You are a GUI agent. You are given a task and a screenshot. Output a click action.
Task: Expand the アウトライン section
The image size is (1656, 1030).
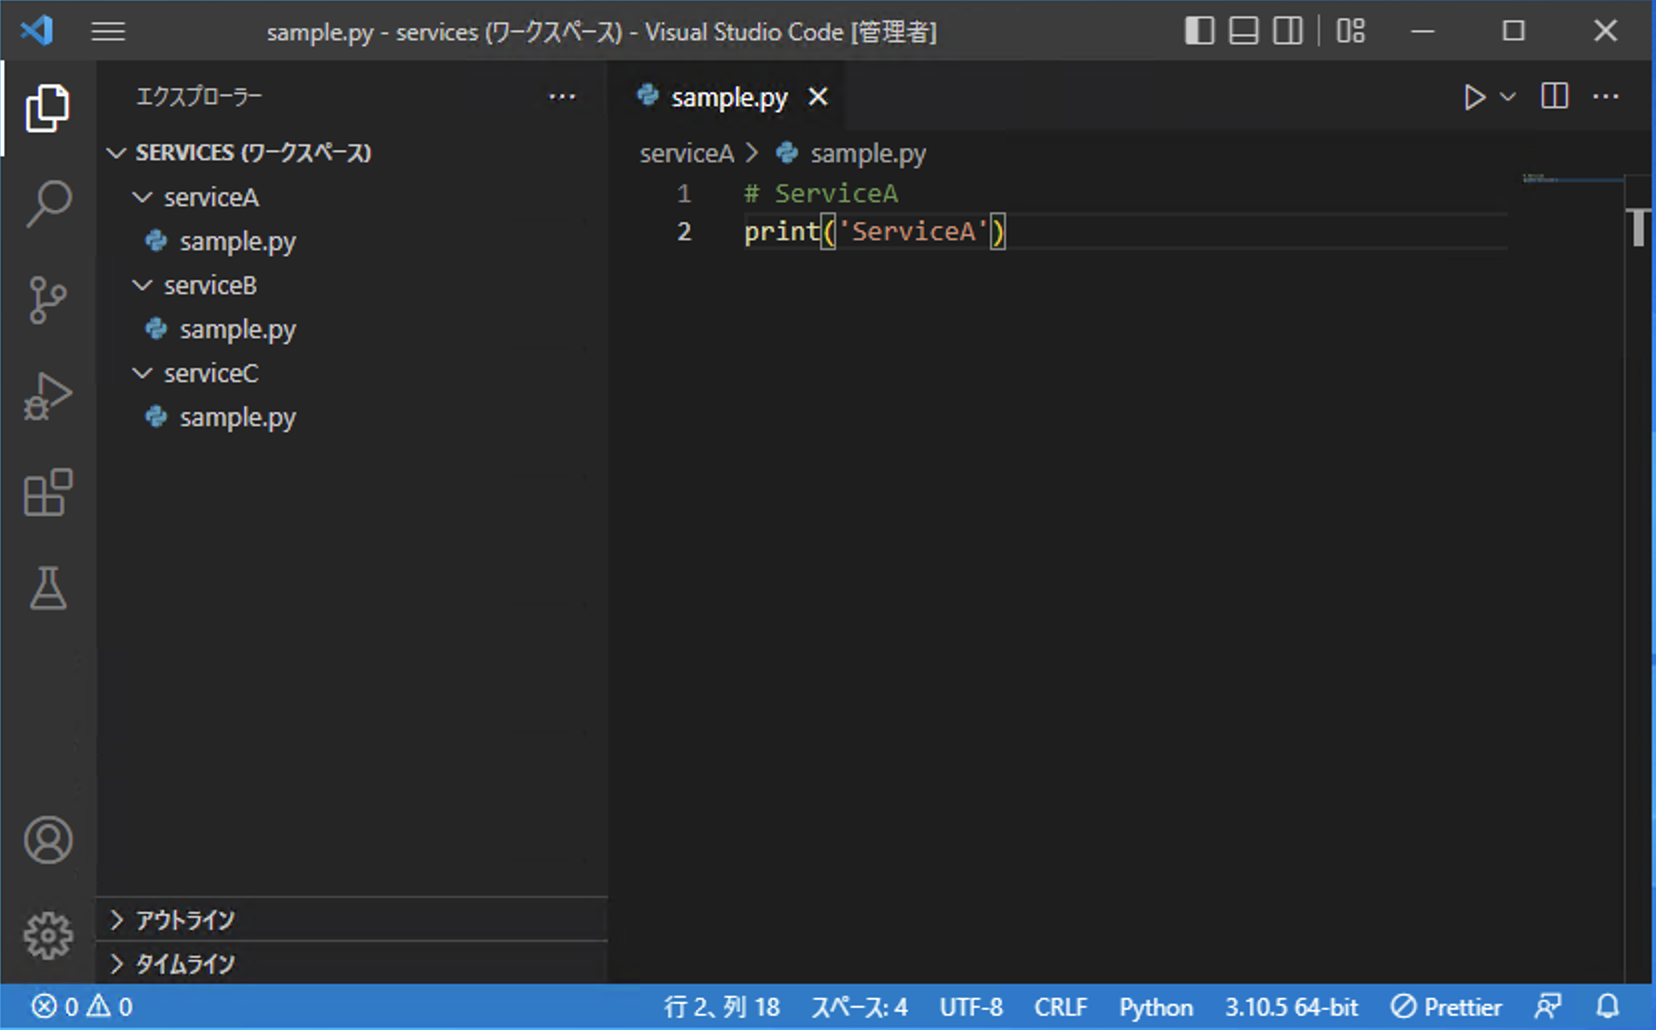click(x=185, y=920)
